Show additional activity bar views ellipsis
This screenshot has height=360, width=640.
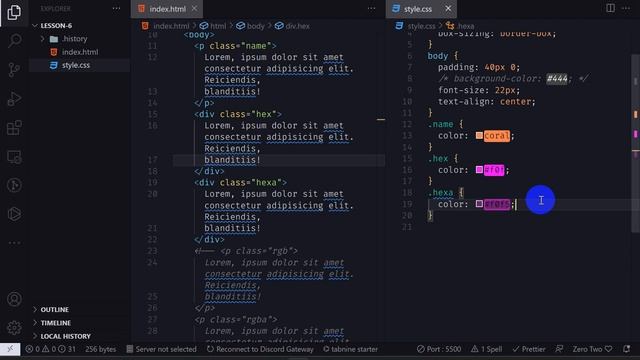pyautogui.click(x=14, y=242)
